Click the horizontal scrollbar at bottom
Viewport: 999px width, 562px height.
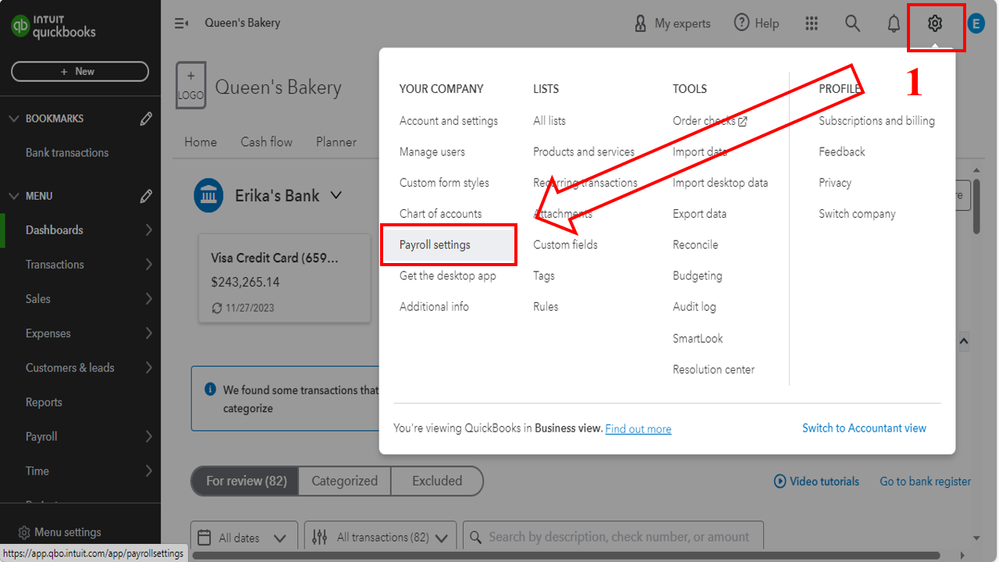566,556
